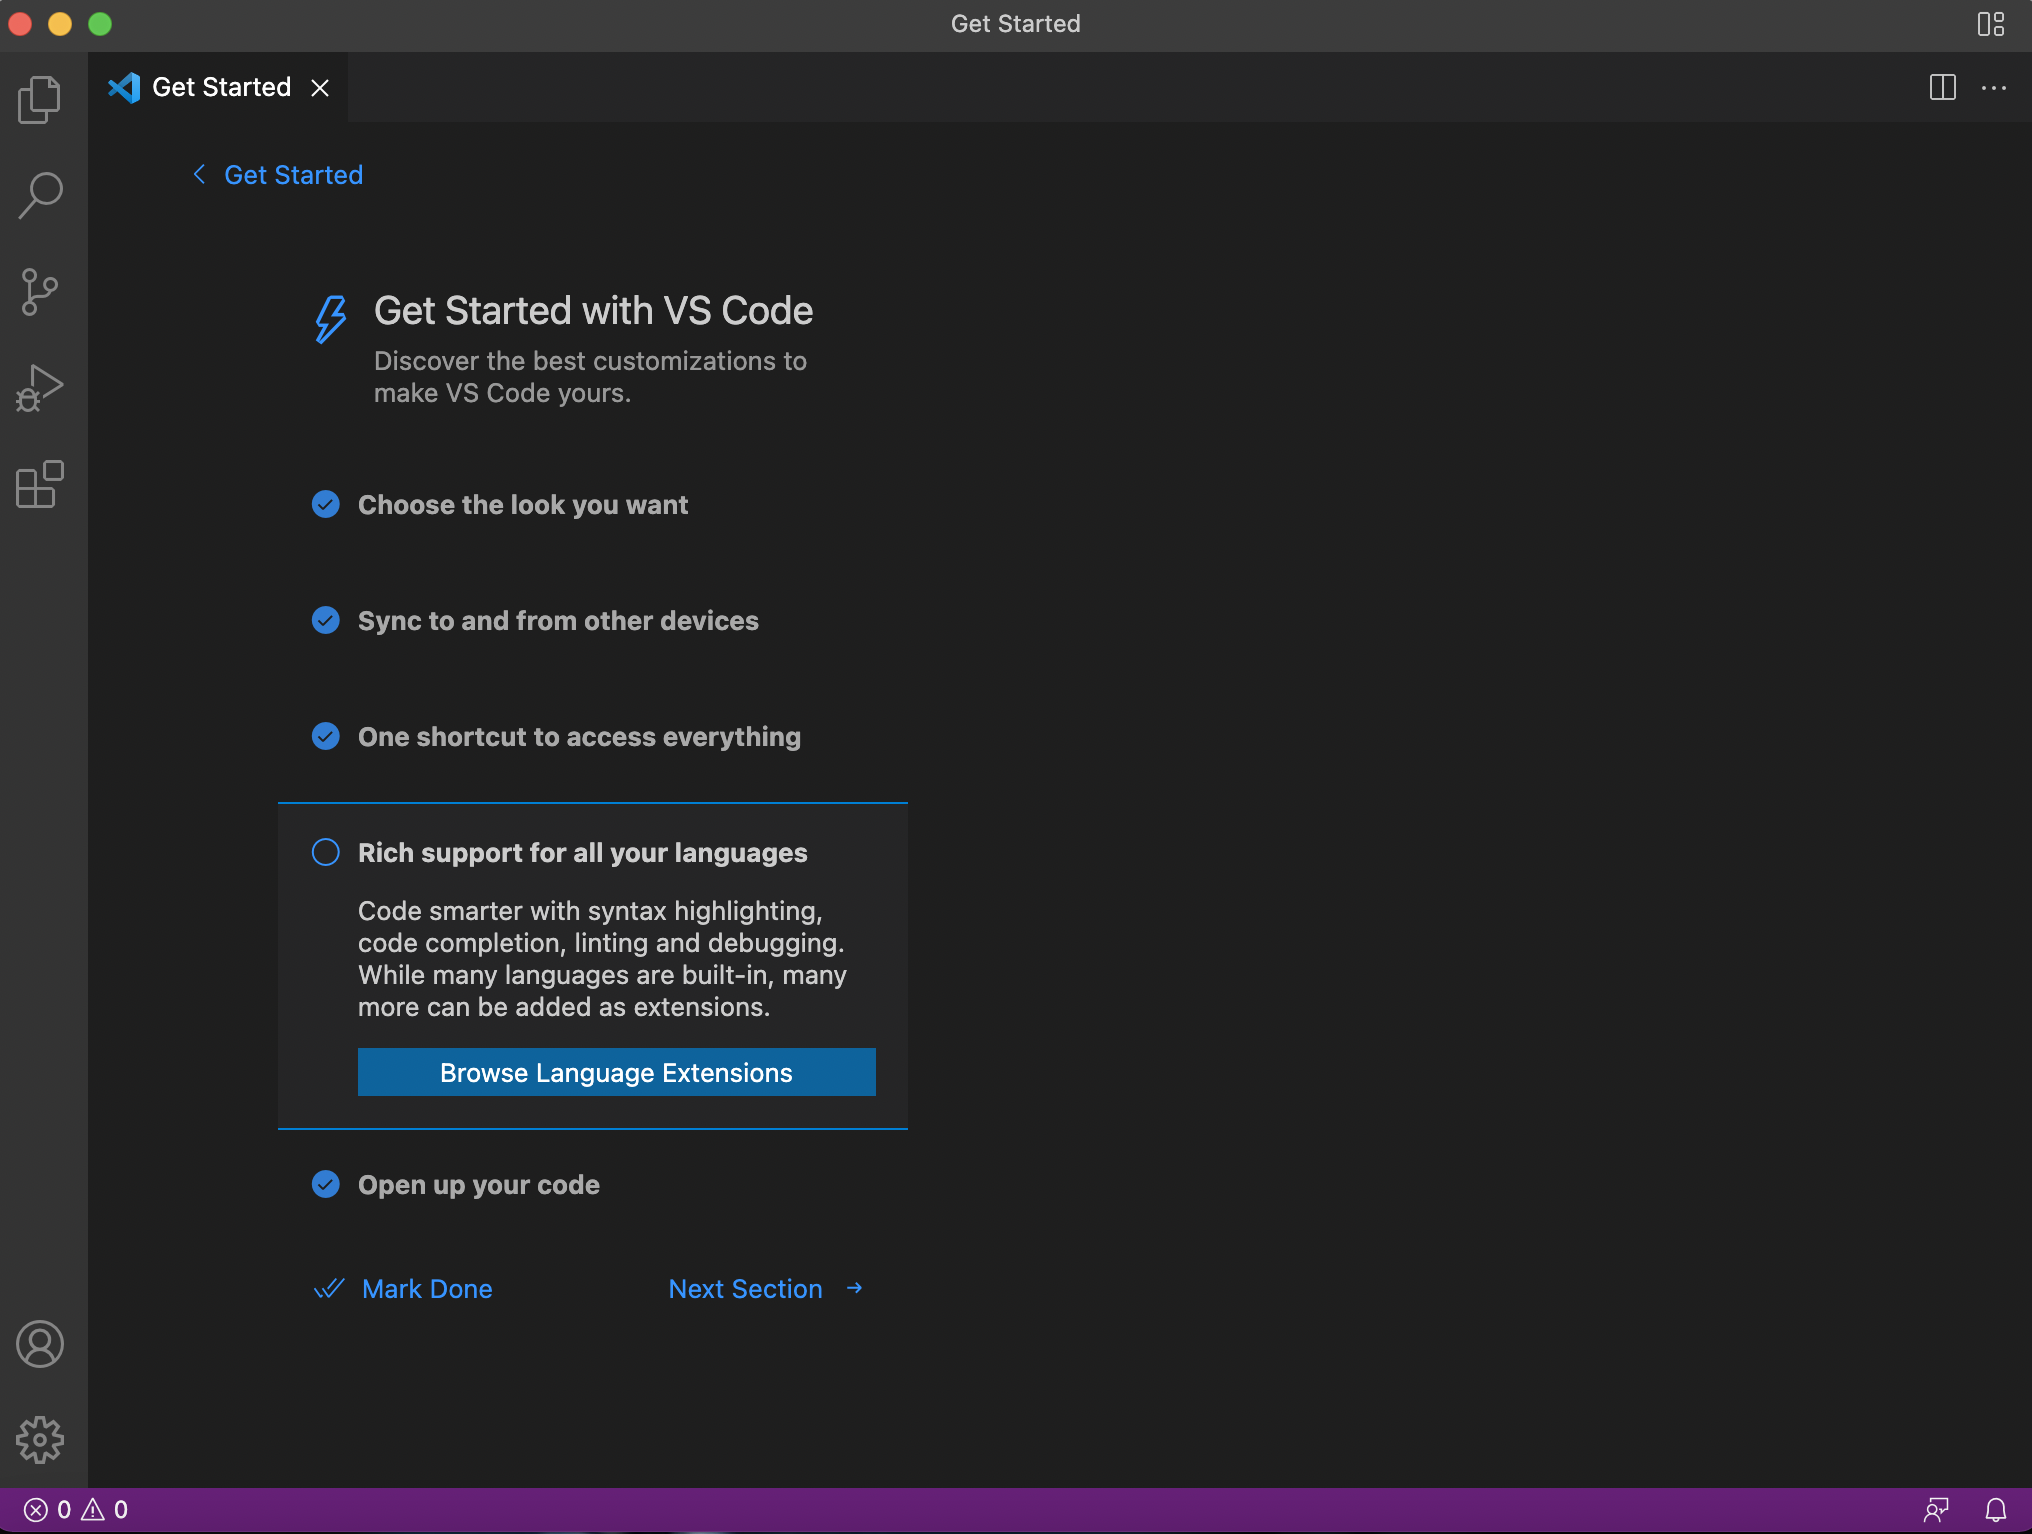The width and height of the screenshot is (2032, 1534).
Task: Open Run and Debug view
Action: point(40,388)
